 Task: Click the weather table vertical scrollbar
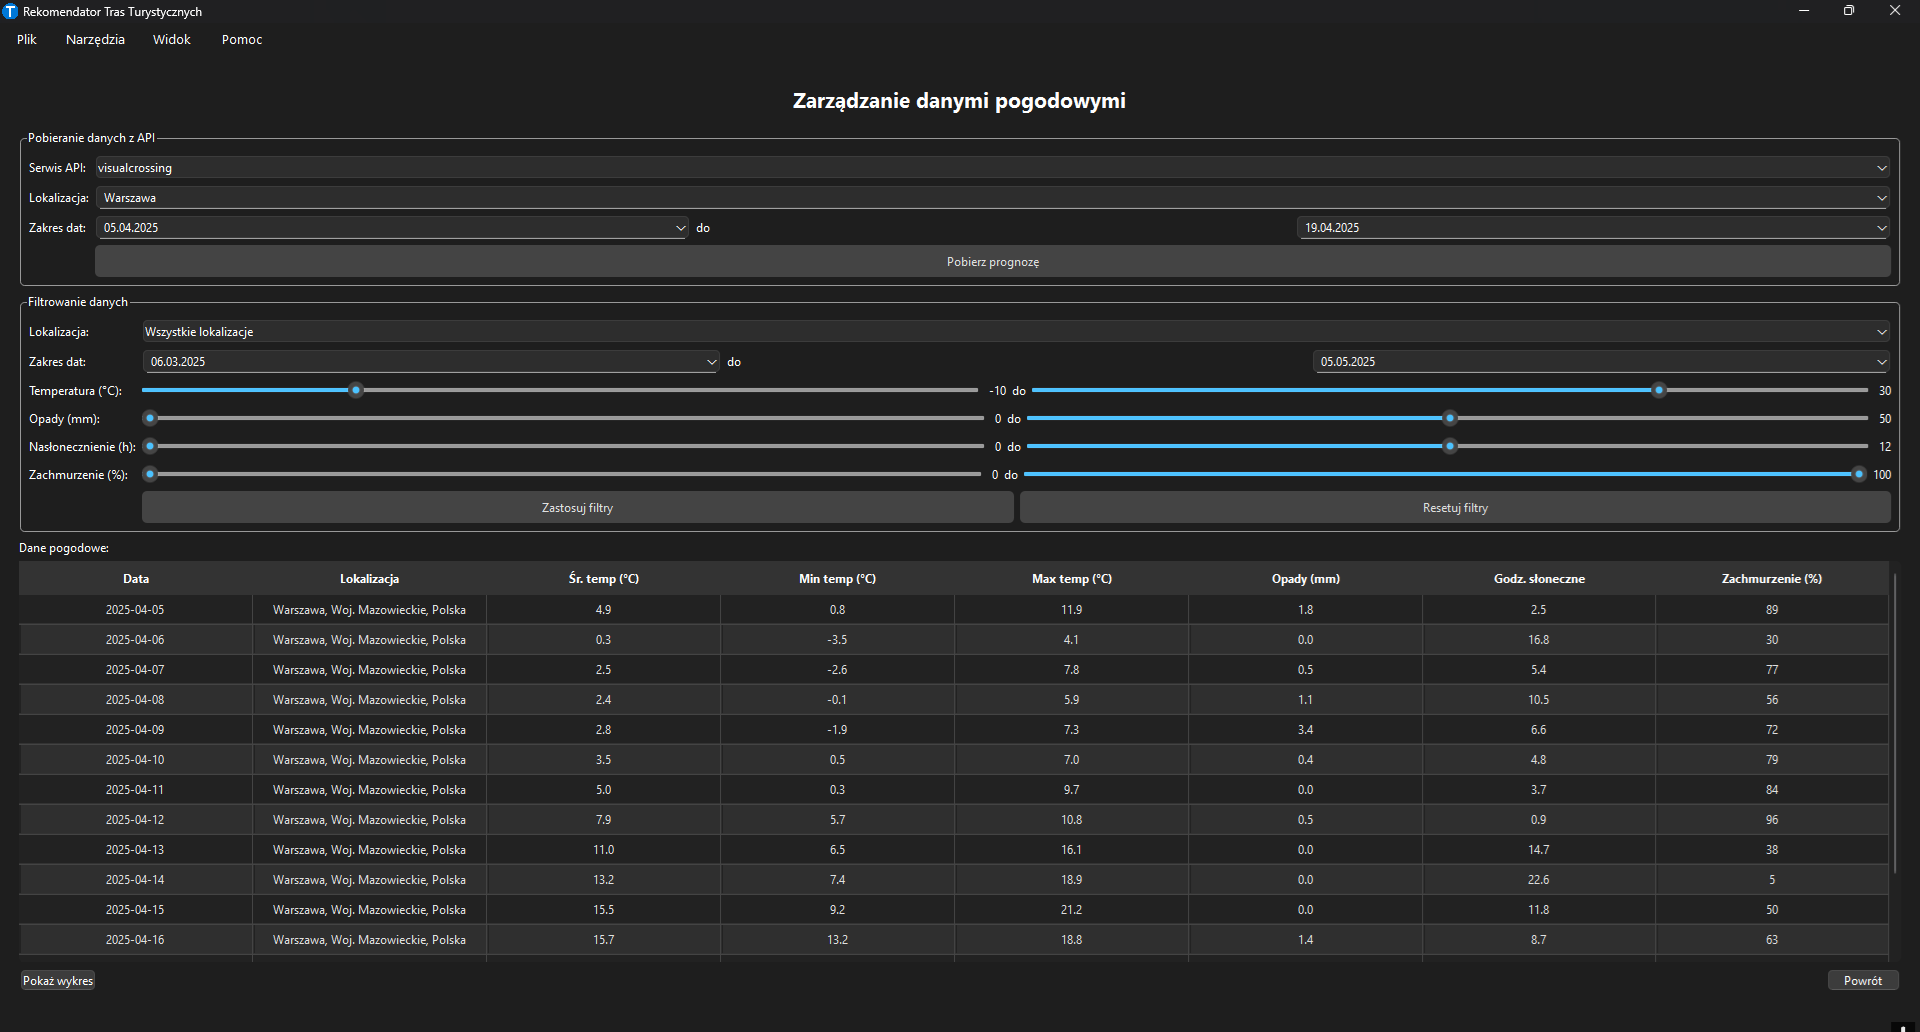click(x=1894, y=723)
